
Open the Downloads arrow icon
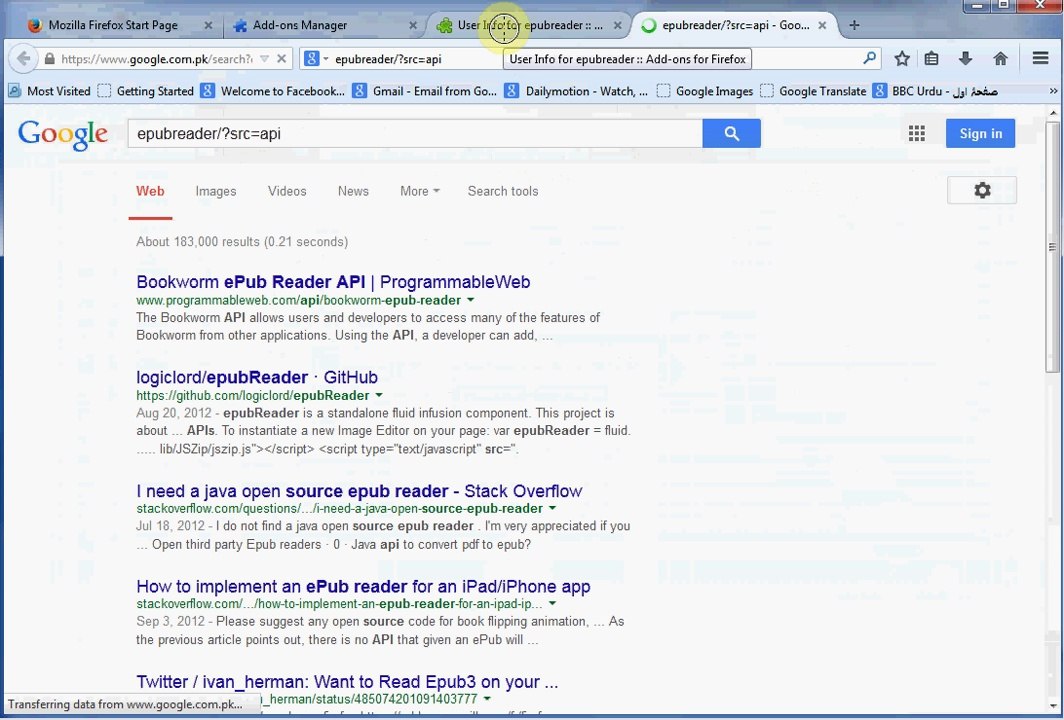(x=965, y=58)
